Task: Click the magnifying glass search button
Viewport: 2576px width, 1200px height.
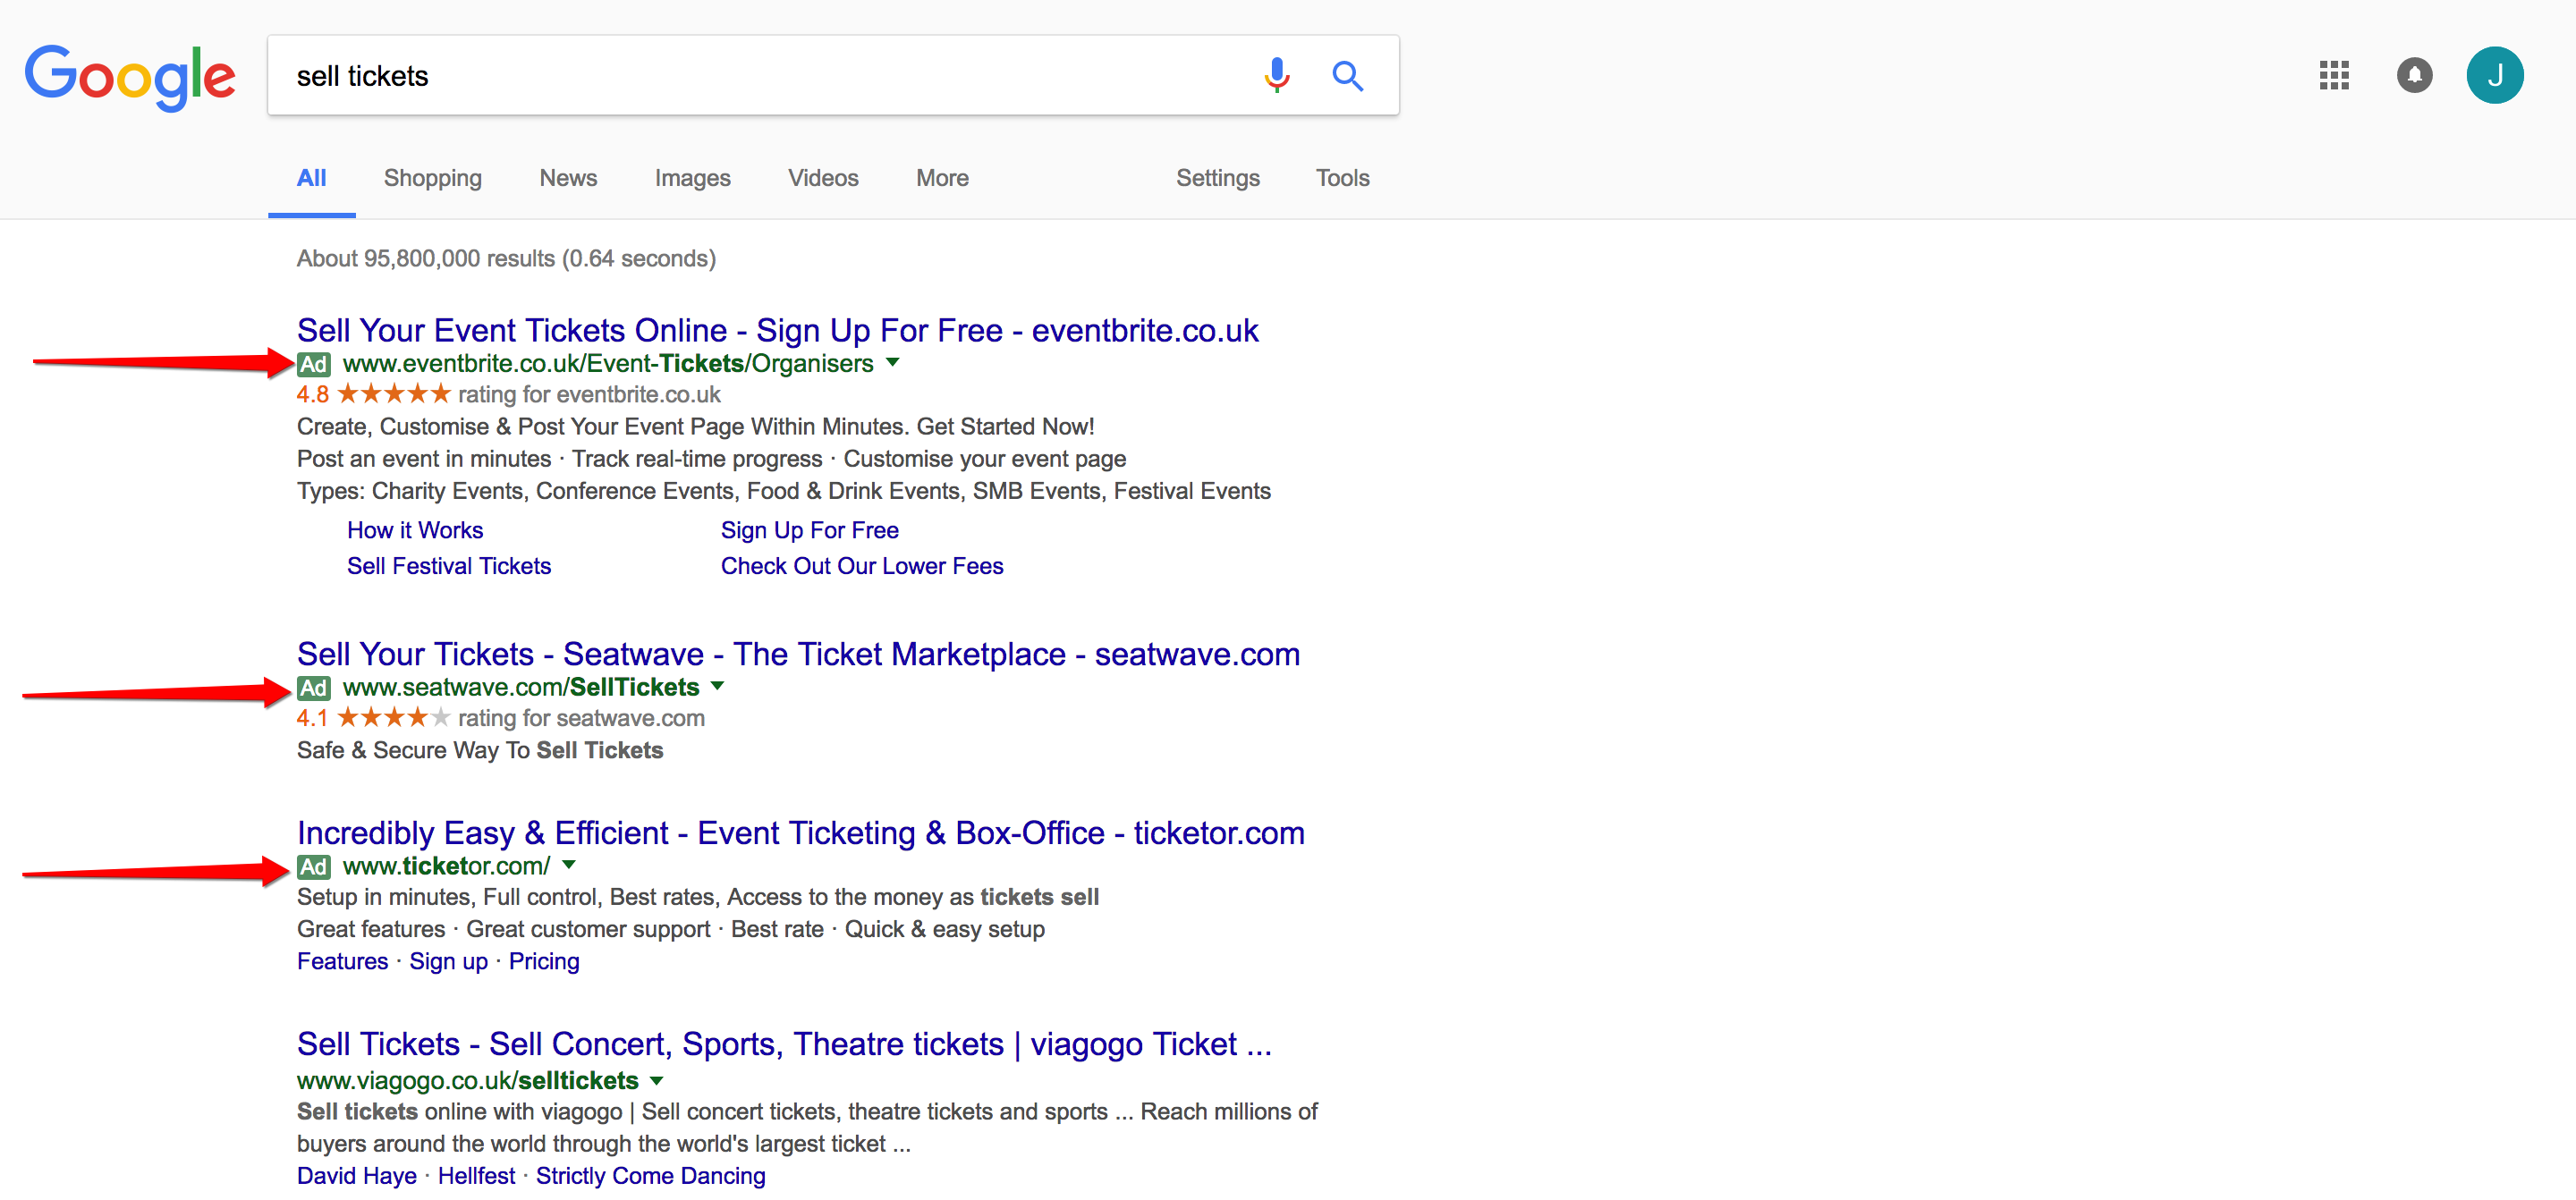Action: point(1347,75)
